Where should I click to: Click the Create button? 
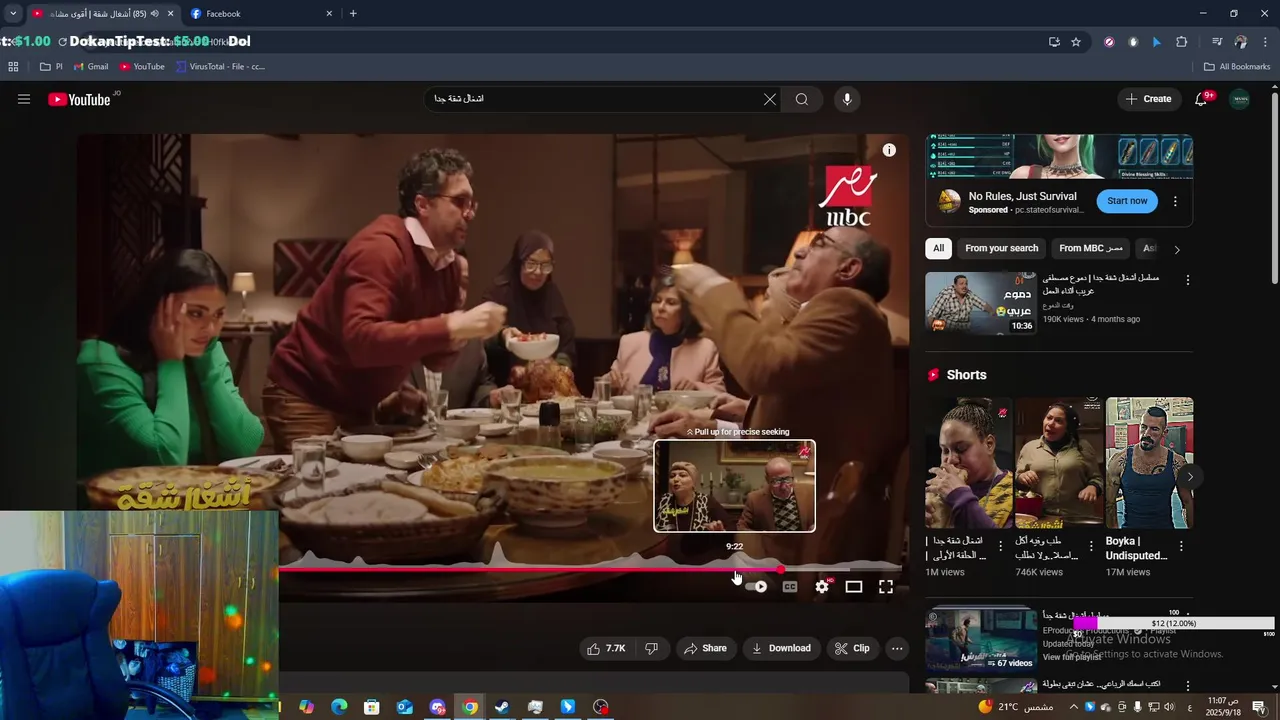(x=1148, y=99)
